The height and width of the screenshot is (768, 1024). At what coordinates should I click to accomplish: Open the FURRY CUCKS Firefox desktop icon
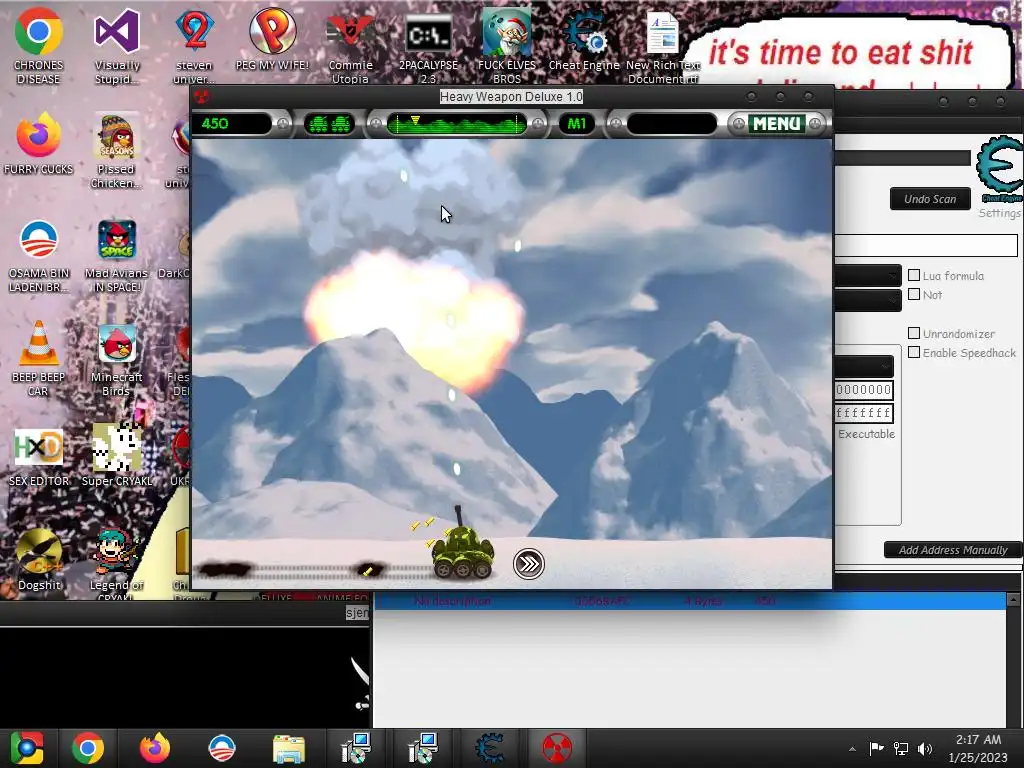[38, 144]
